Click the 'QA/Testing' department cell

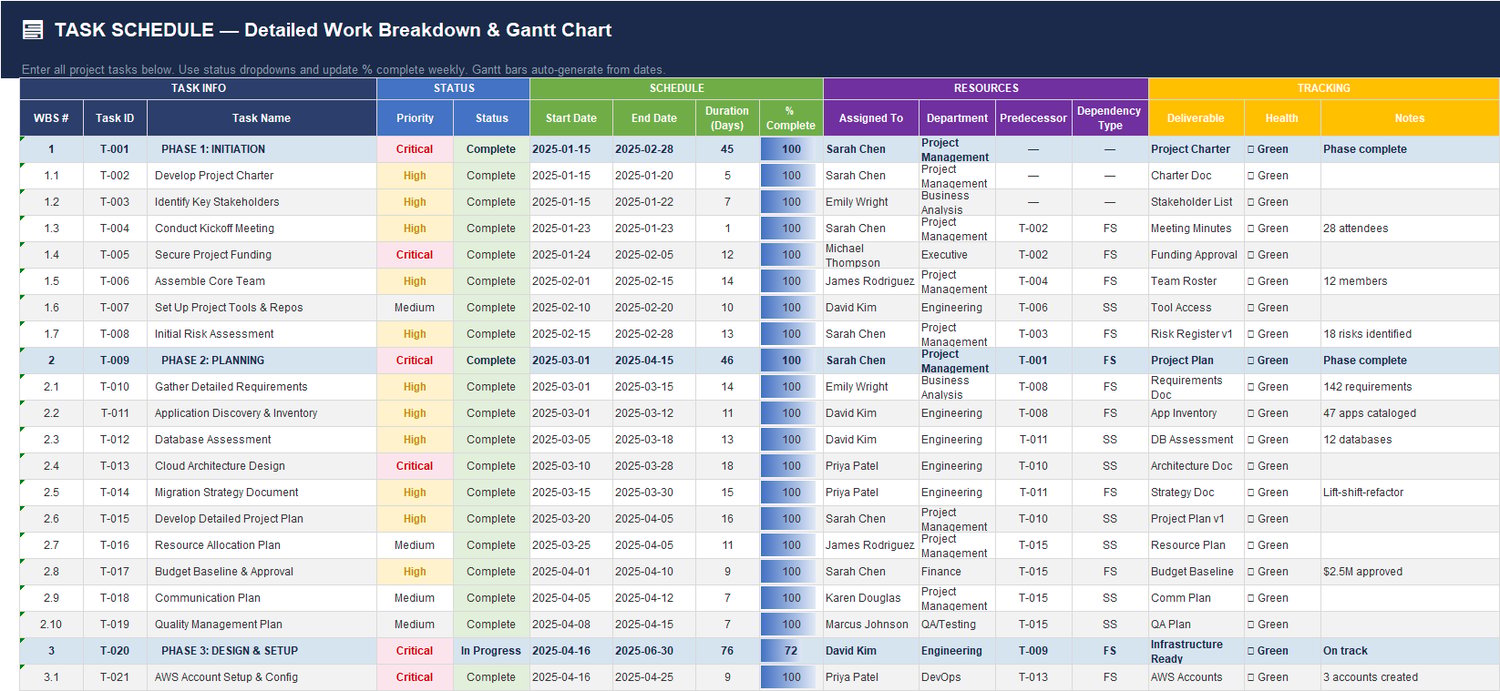957,624
